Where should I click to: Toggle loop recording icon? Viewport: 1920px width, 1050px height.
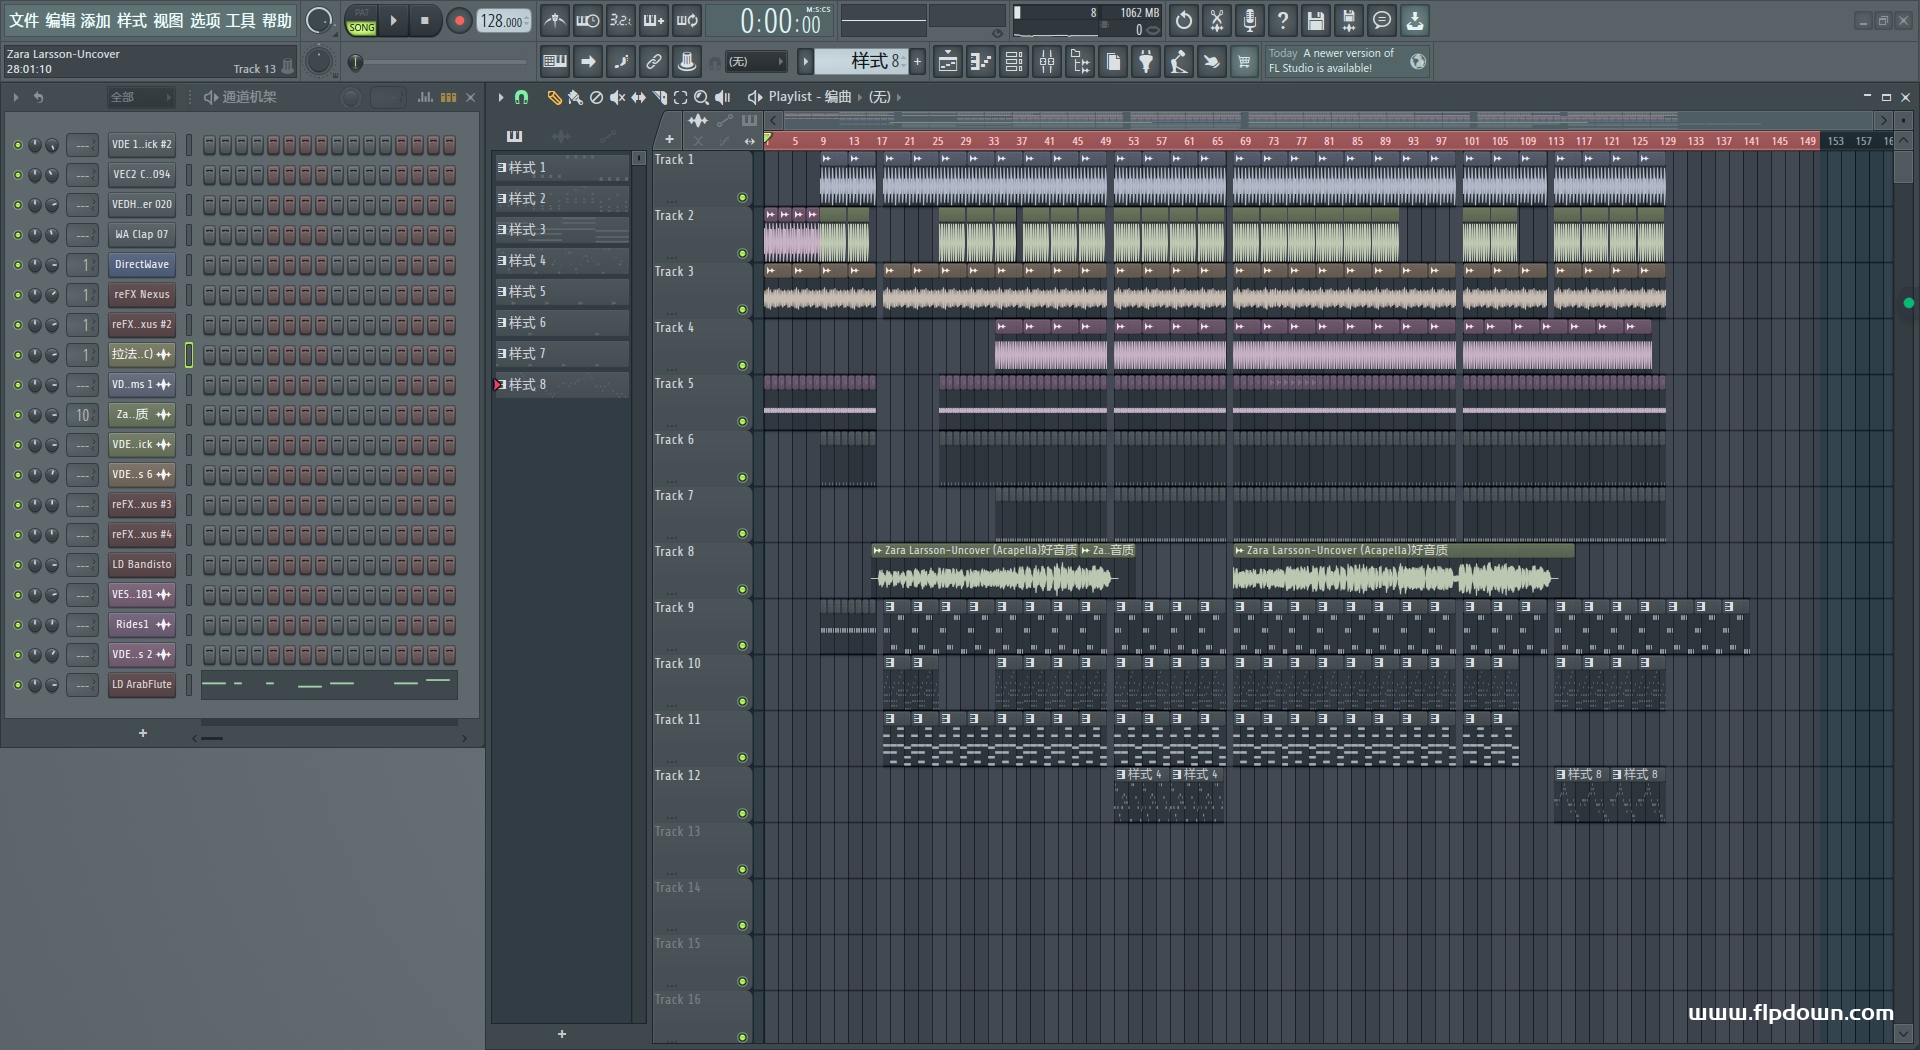coord(687,20)
